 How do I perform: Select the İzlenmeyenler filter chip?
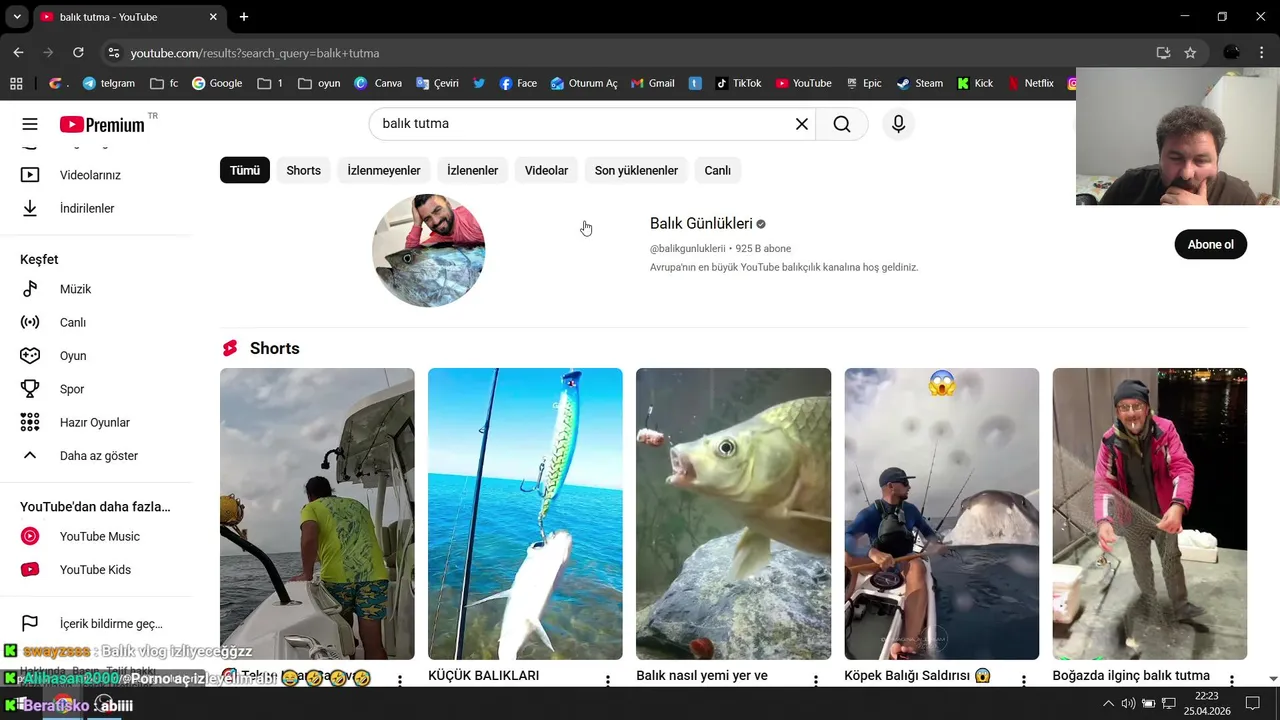(x=384, y=170)
